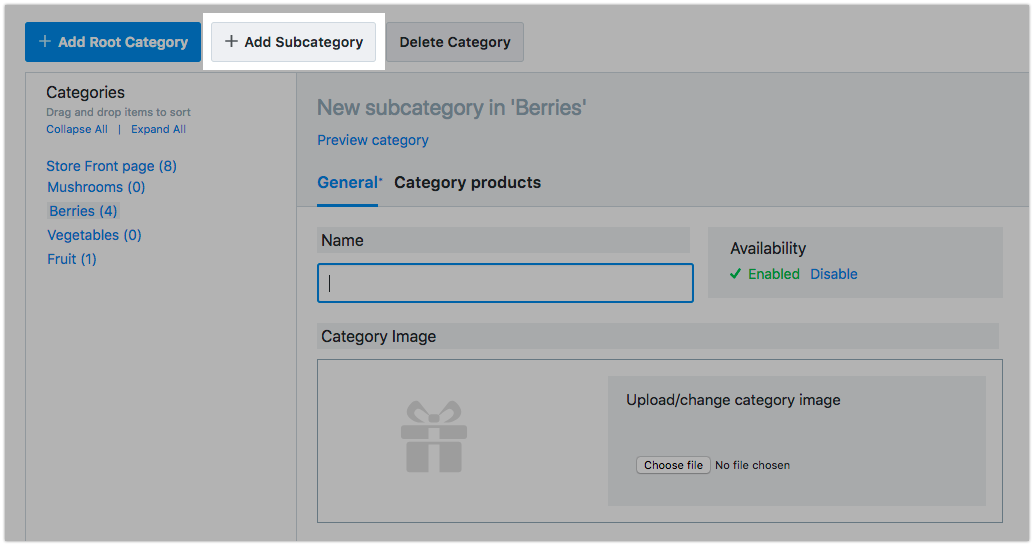
Task: Click Choose file for category image
Action: pyautogui.click(x=673, y=465)
